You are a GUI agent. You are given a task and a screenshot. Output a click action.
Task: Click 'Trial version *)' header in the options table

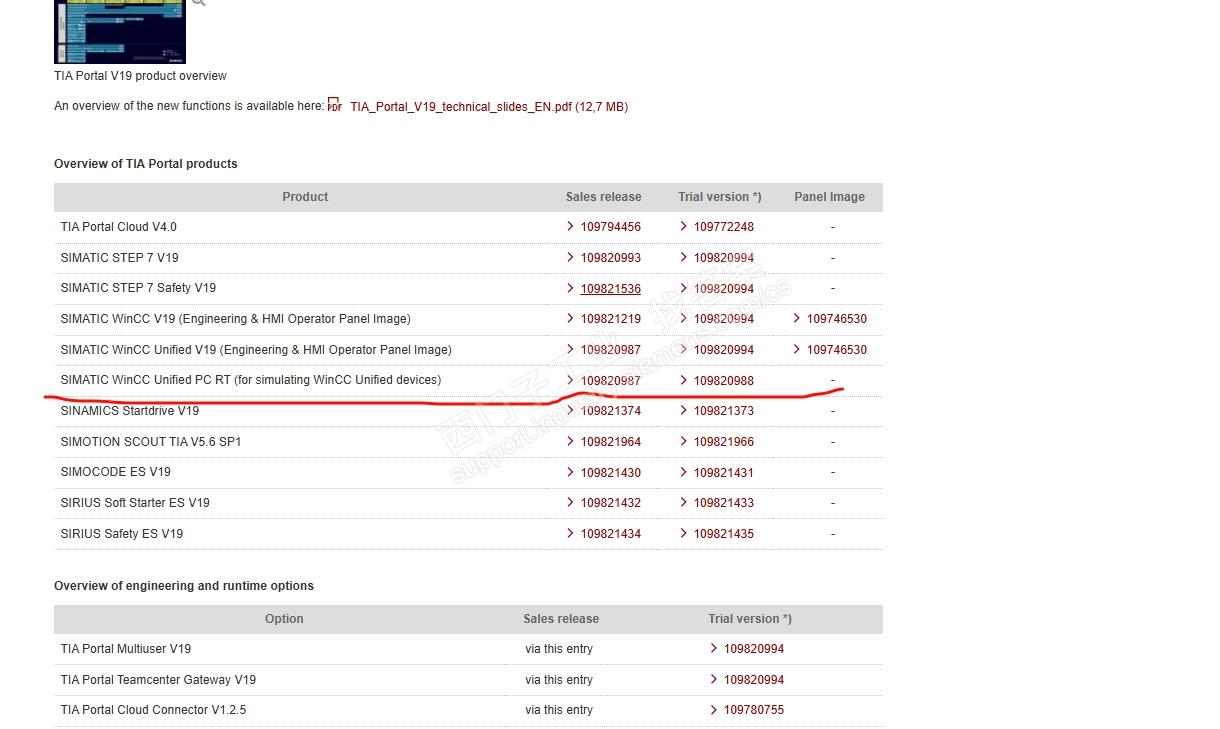tap(750, 619)
